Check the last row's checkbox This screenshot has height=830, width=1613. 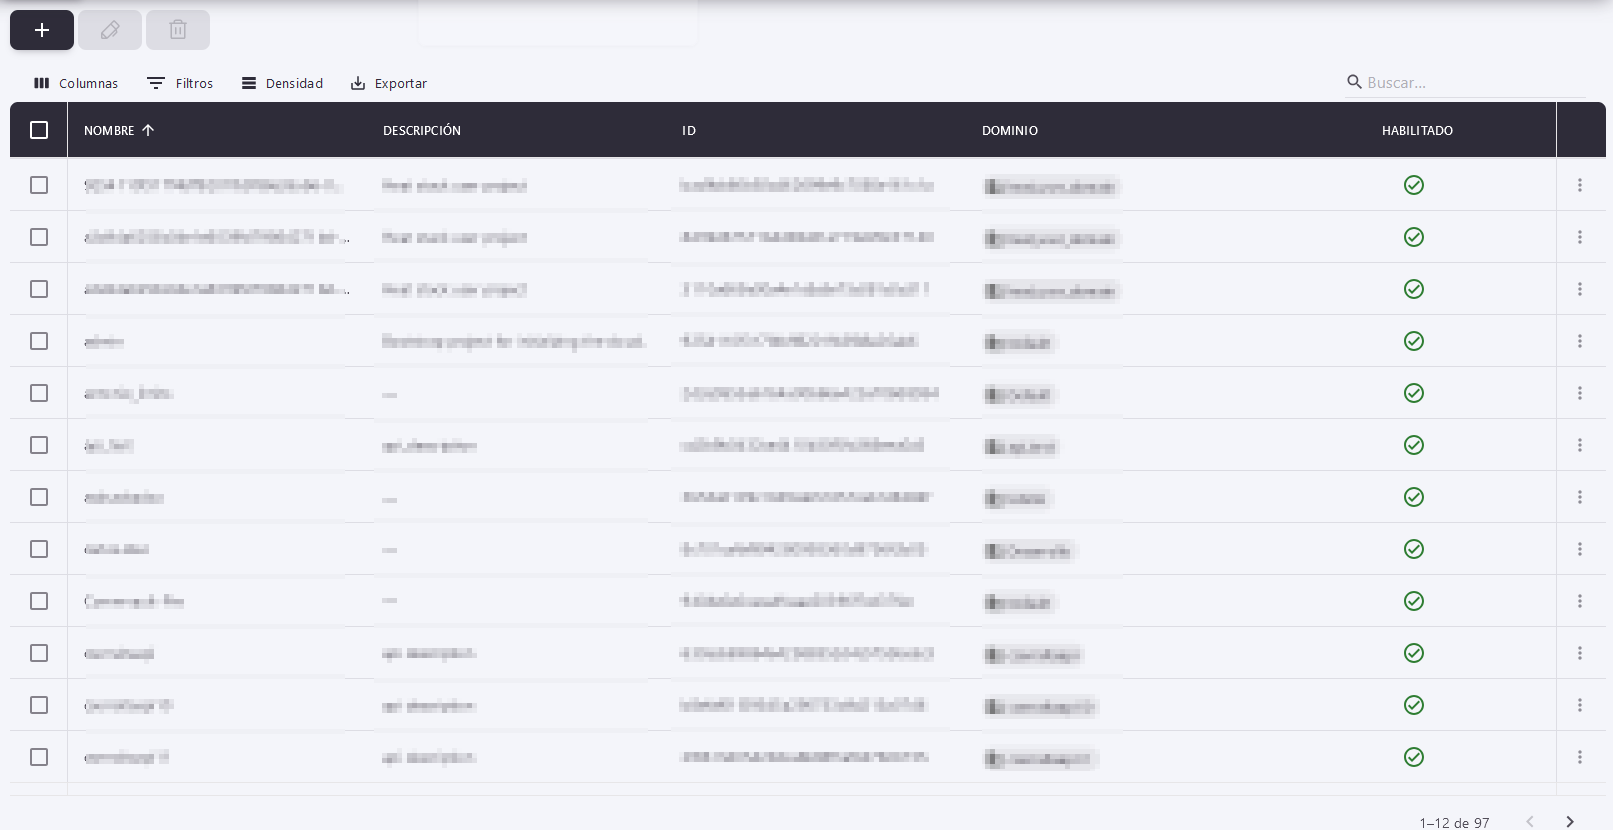pyautogui.click(x=39, y=757)
